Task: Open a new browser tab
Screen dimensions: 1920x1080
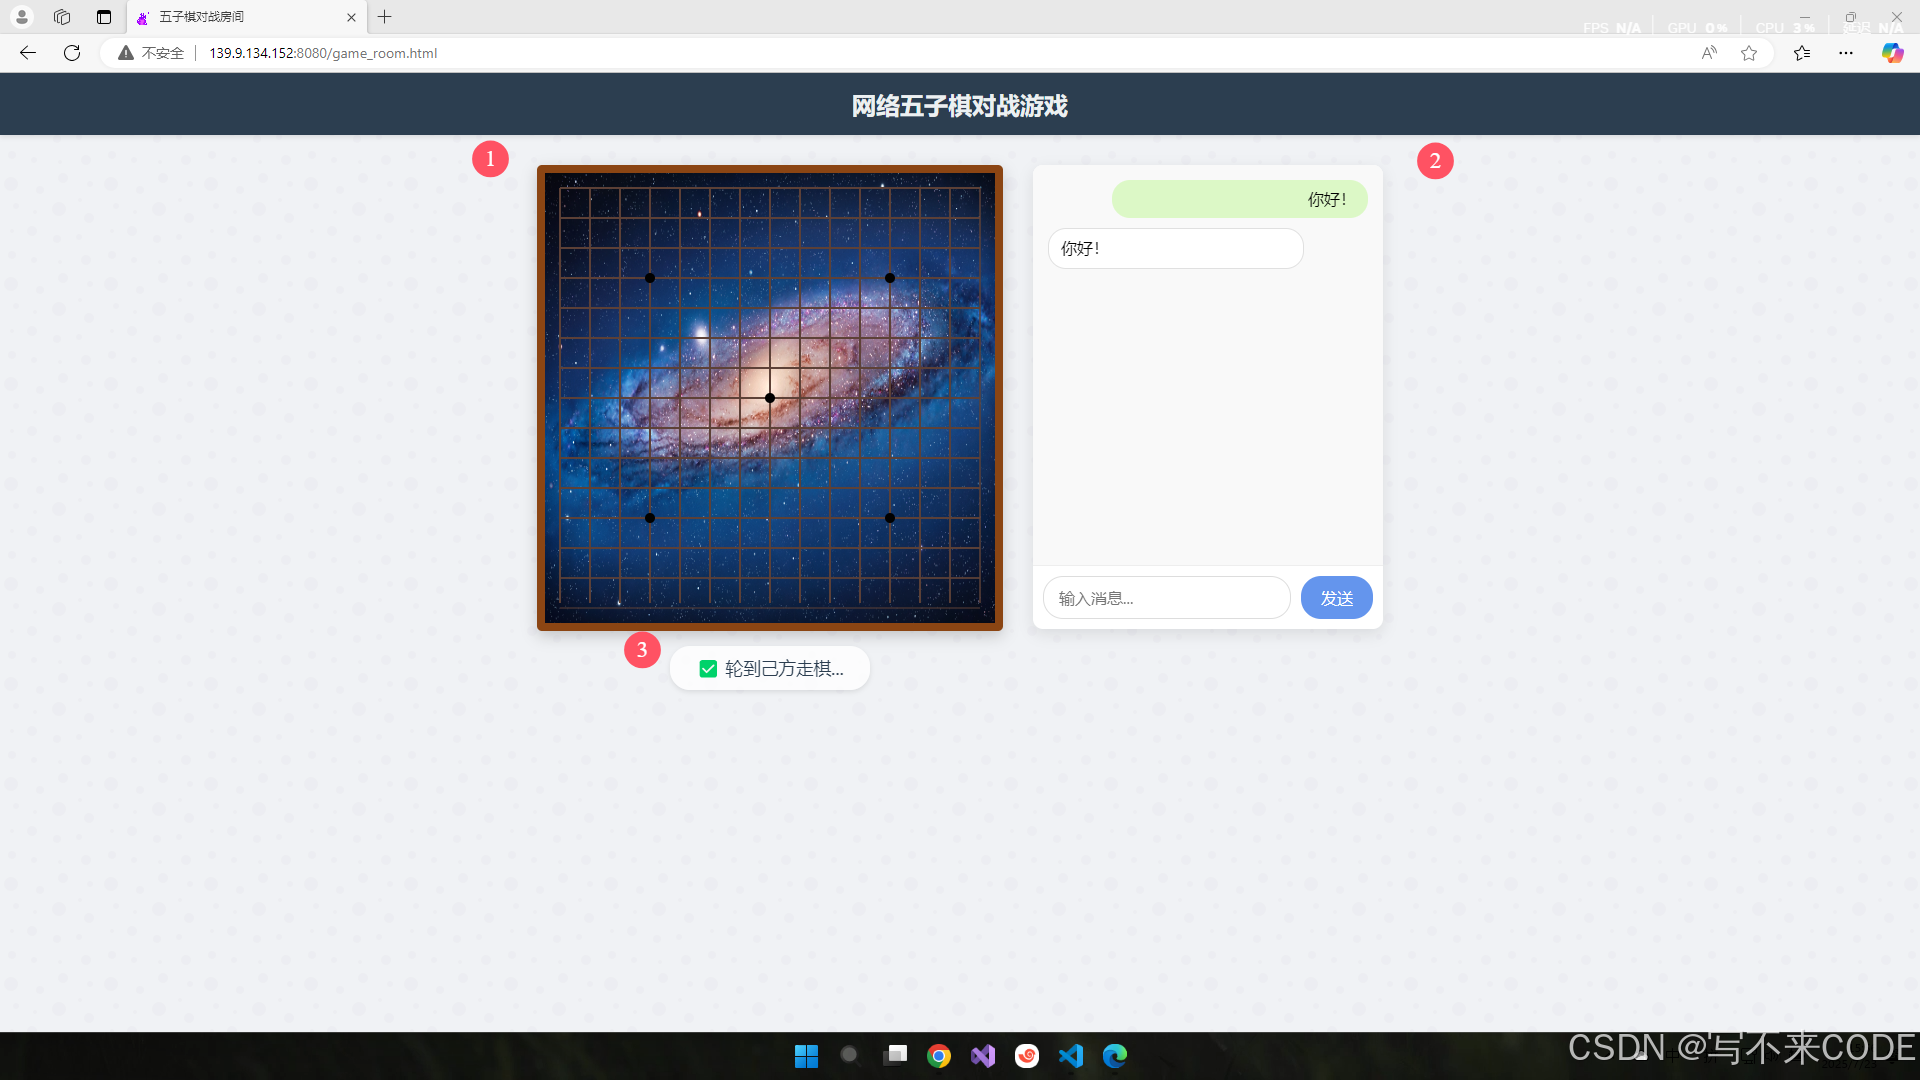Action: (x=385, y=17)
